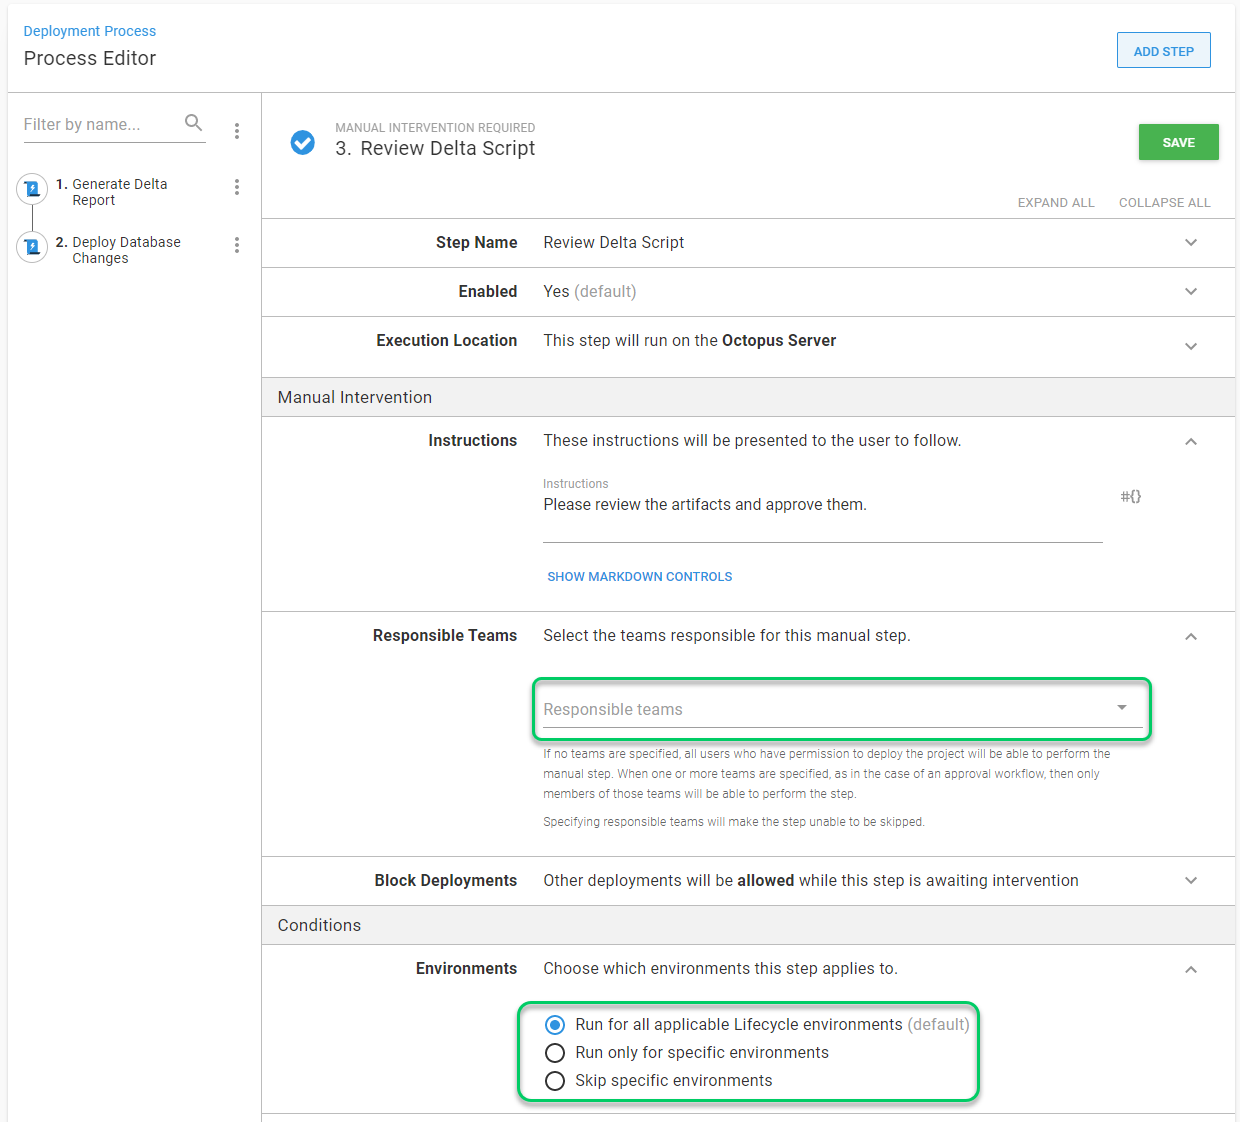Viewport: 1240px width, 1122px height.
Task: Click the Filter by name input field
Action: [100, 124]
